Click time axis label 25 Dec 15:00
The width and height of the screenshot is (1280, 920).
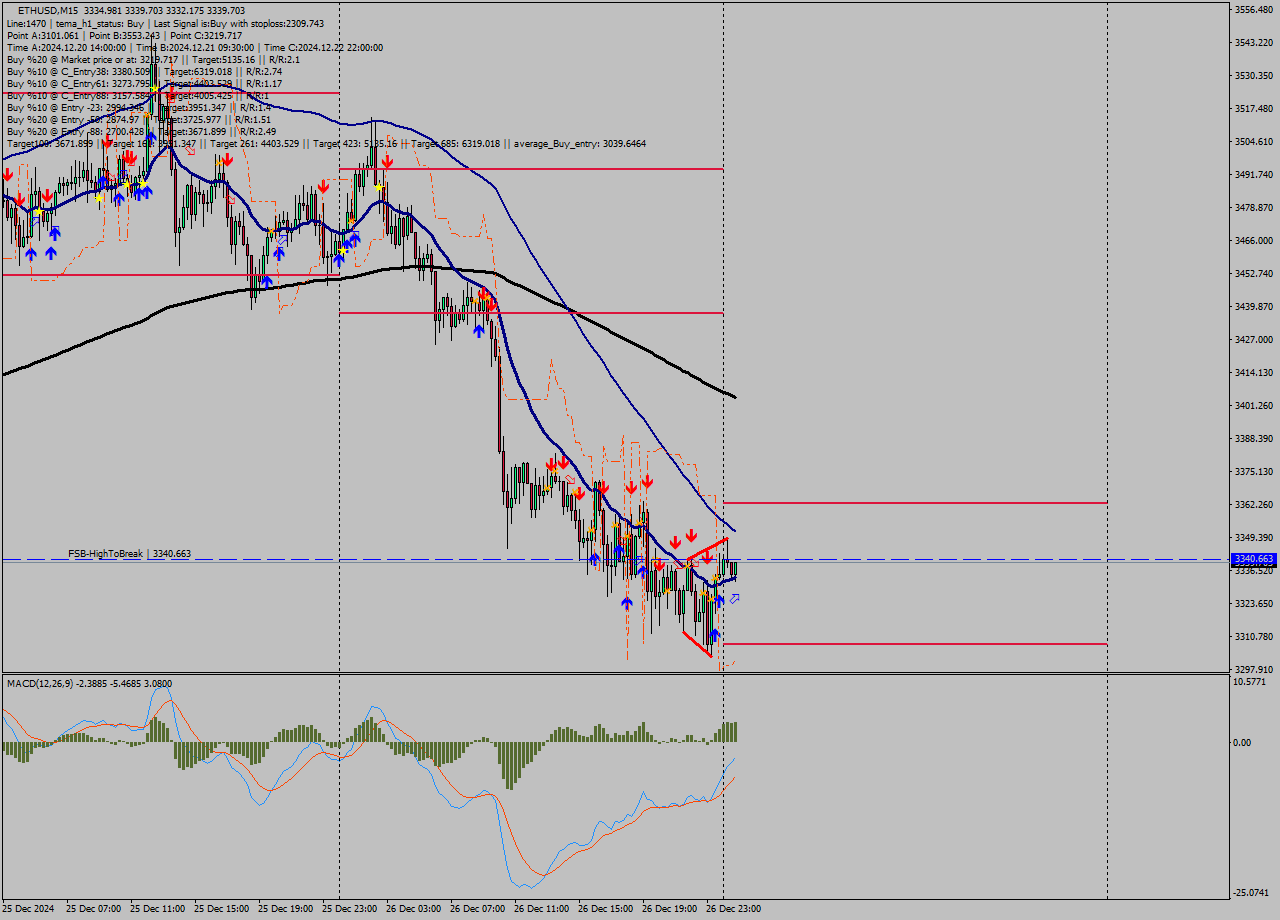(222, 909)
